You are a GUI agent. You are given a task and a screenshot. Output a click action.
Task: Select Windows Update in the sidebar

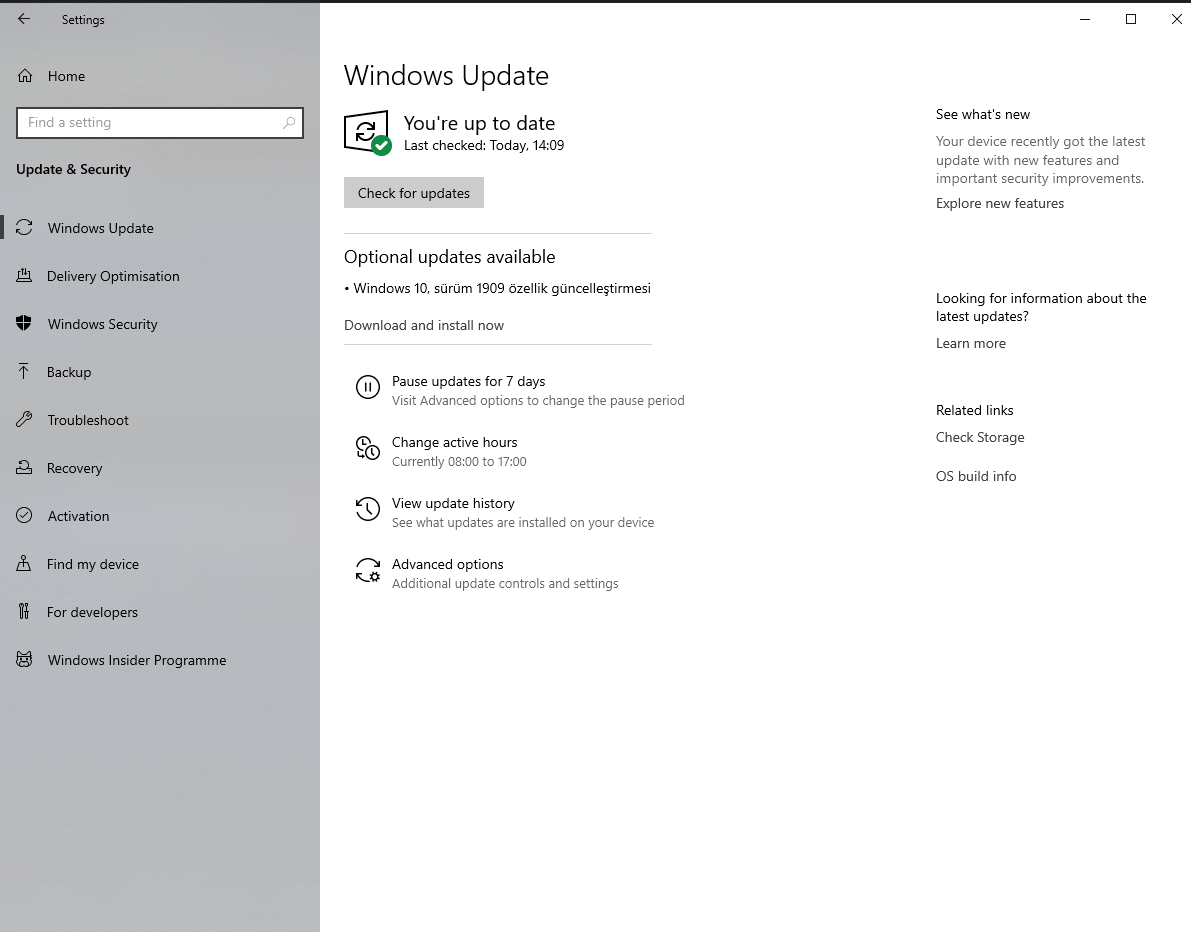click(x=100, y=228)
